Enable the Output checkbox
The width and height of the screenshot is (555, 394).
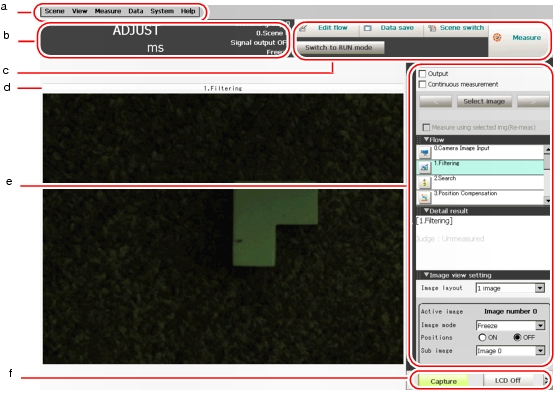tap(422, 74)
